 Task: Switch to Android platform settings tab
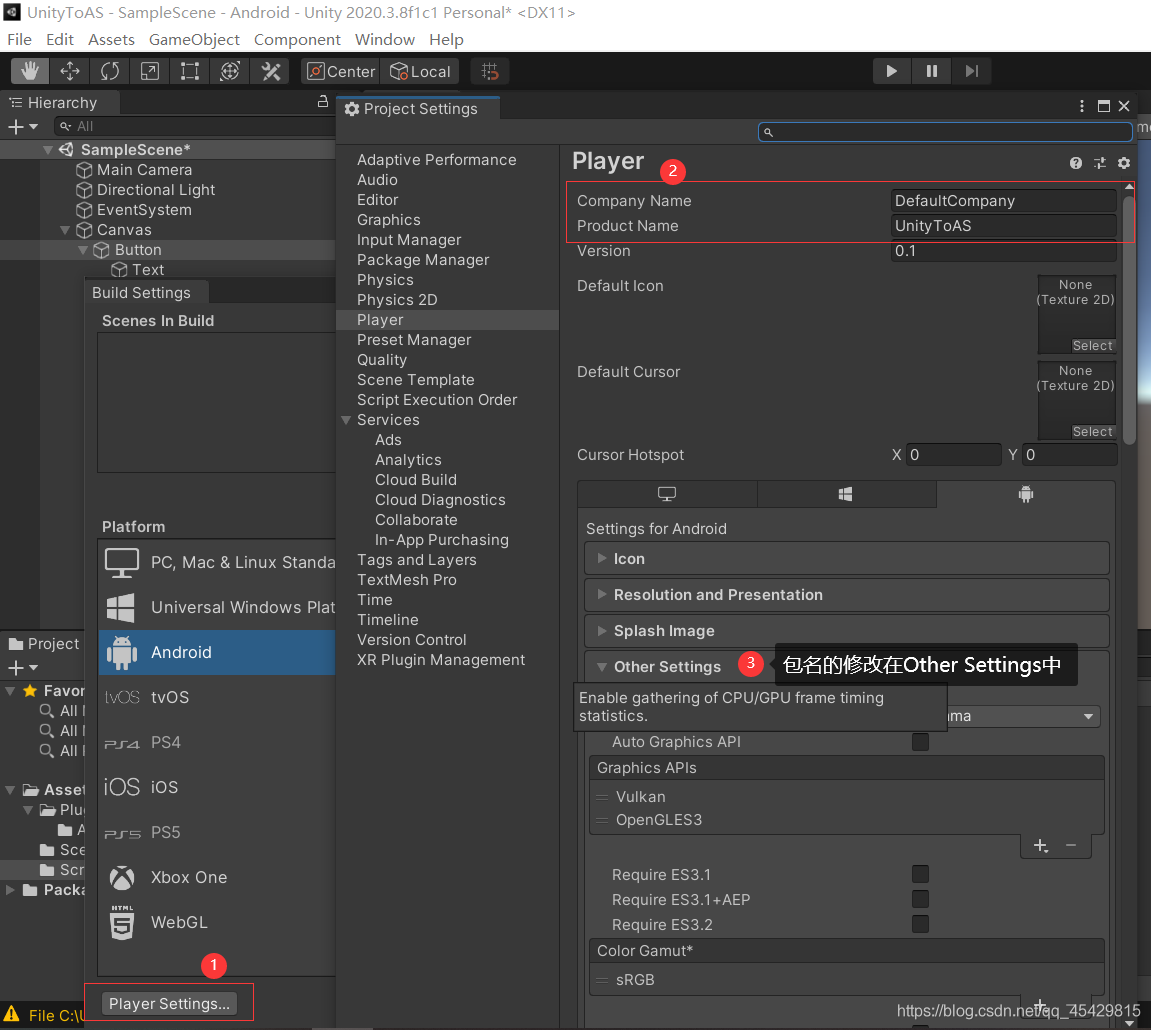click(x=1025, y=494)
